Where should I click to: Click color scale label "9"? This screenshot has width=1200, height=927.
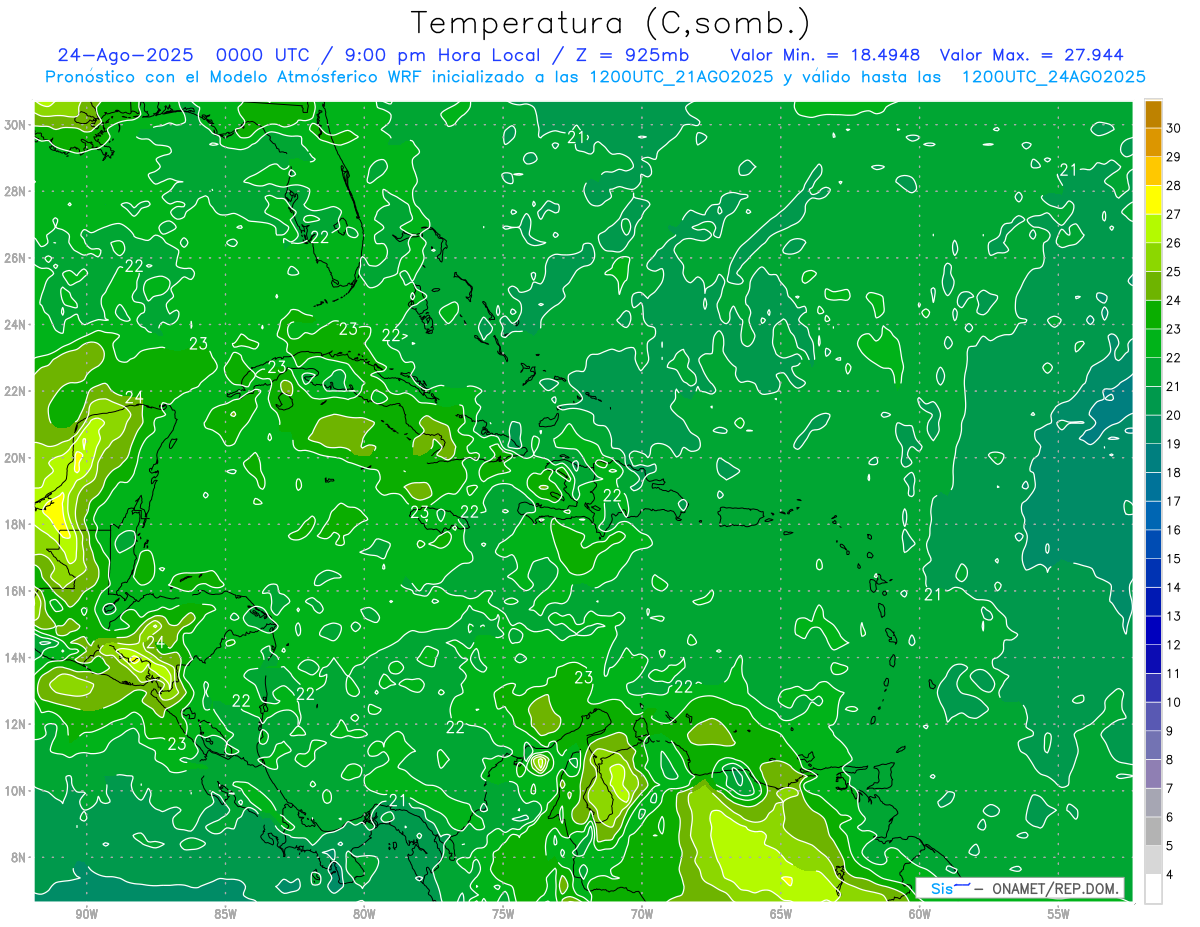coord(1171,731)
